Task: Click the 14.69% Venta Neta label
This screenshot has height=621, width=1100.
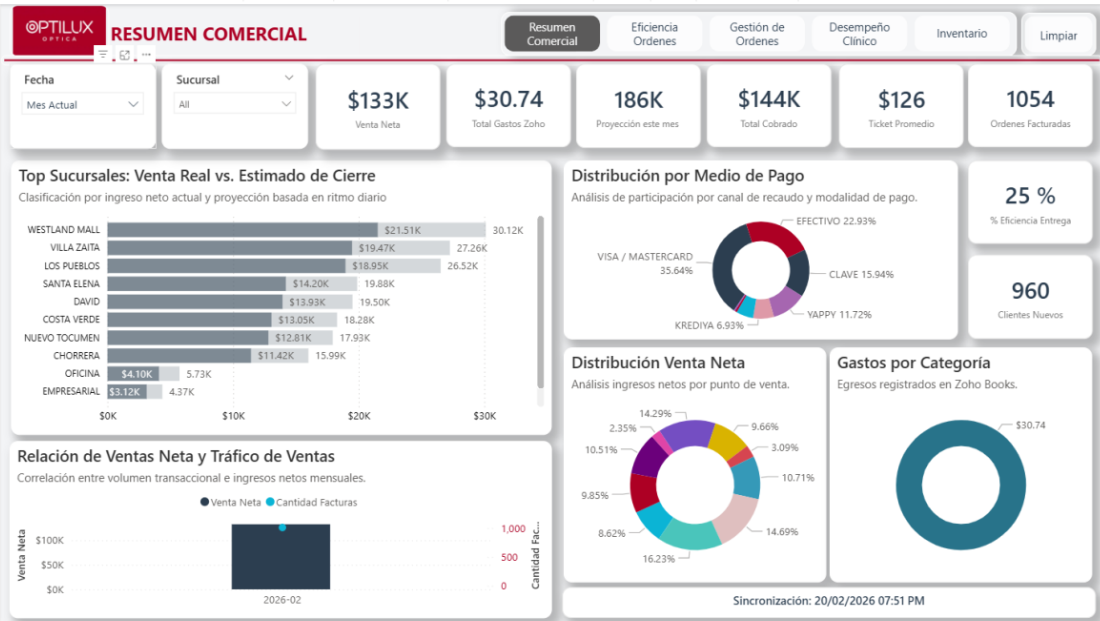Action: click(x=782, y=532)
